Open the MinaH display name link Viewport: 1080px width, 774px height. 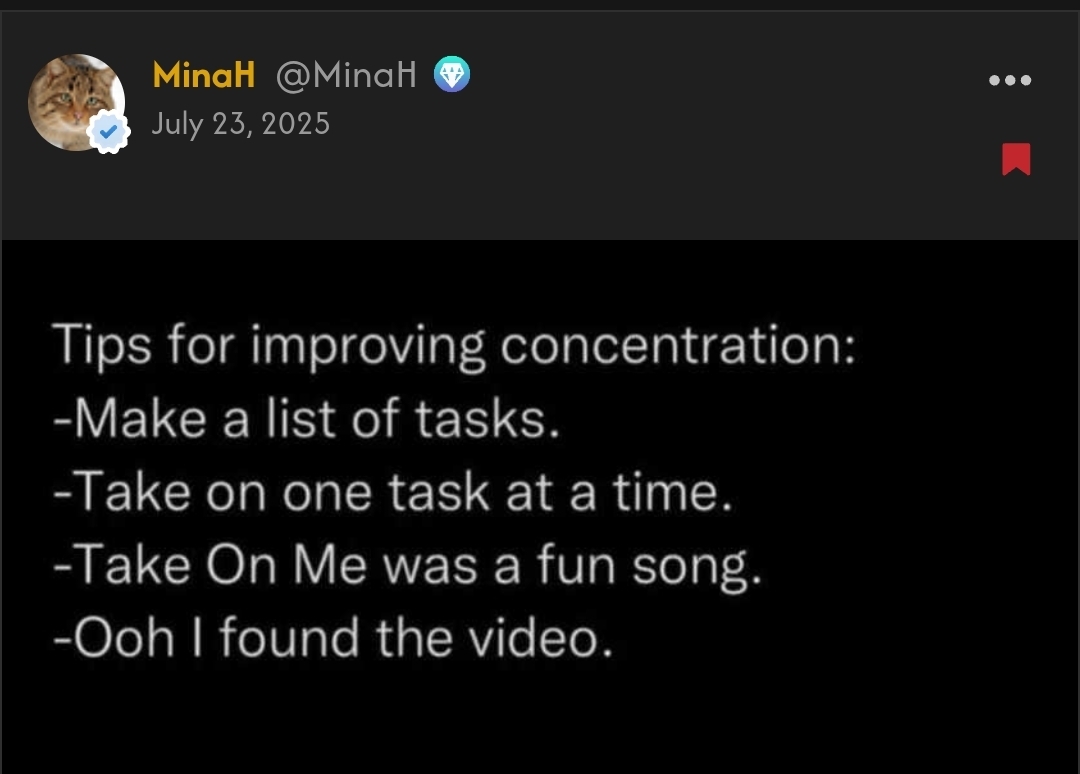pos(204,74)
